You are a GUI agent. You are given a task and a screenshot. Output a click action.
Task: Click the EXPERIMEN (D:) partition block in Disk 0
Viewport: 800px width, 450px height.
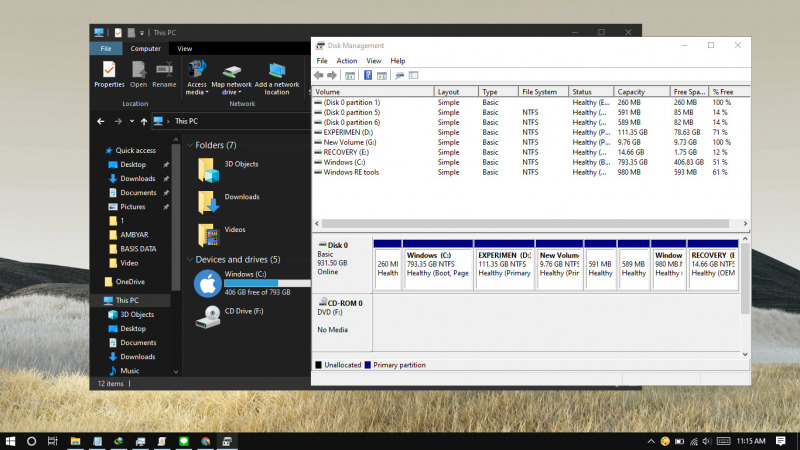click(504, 265)
